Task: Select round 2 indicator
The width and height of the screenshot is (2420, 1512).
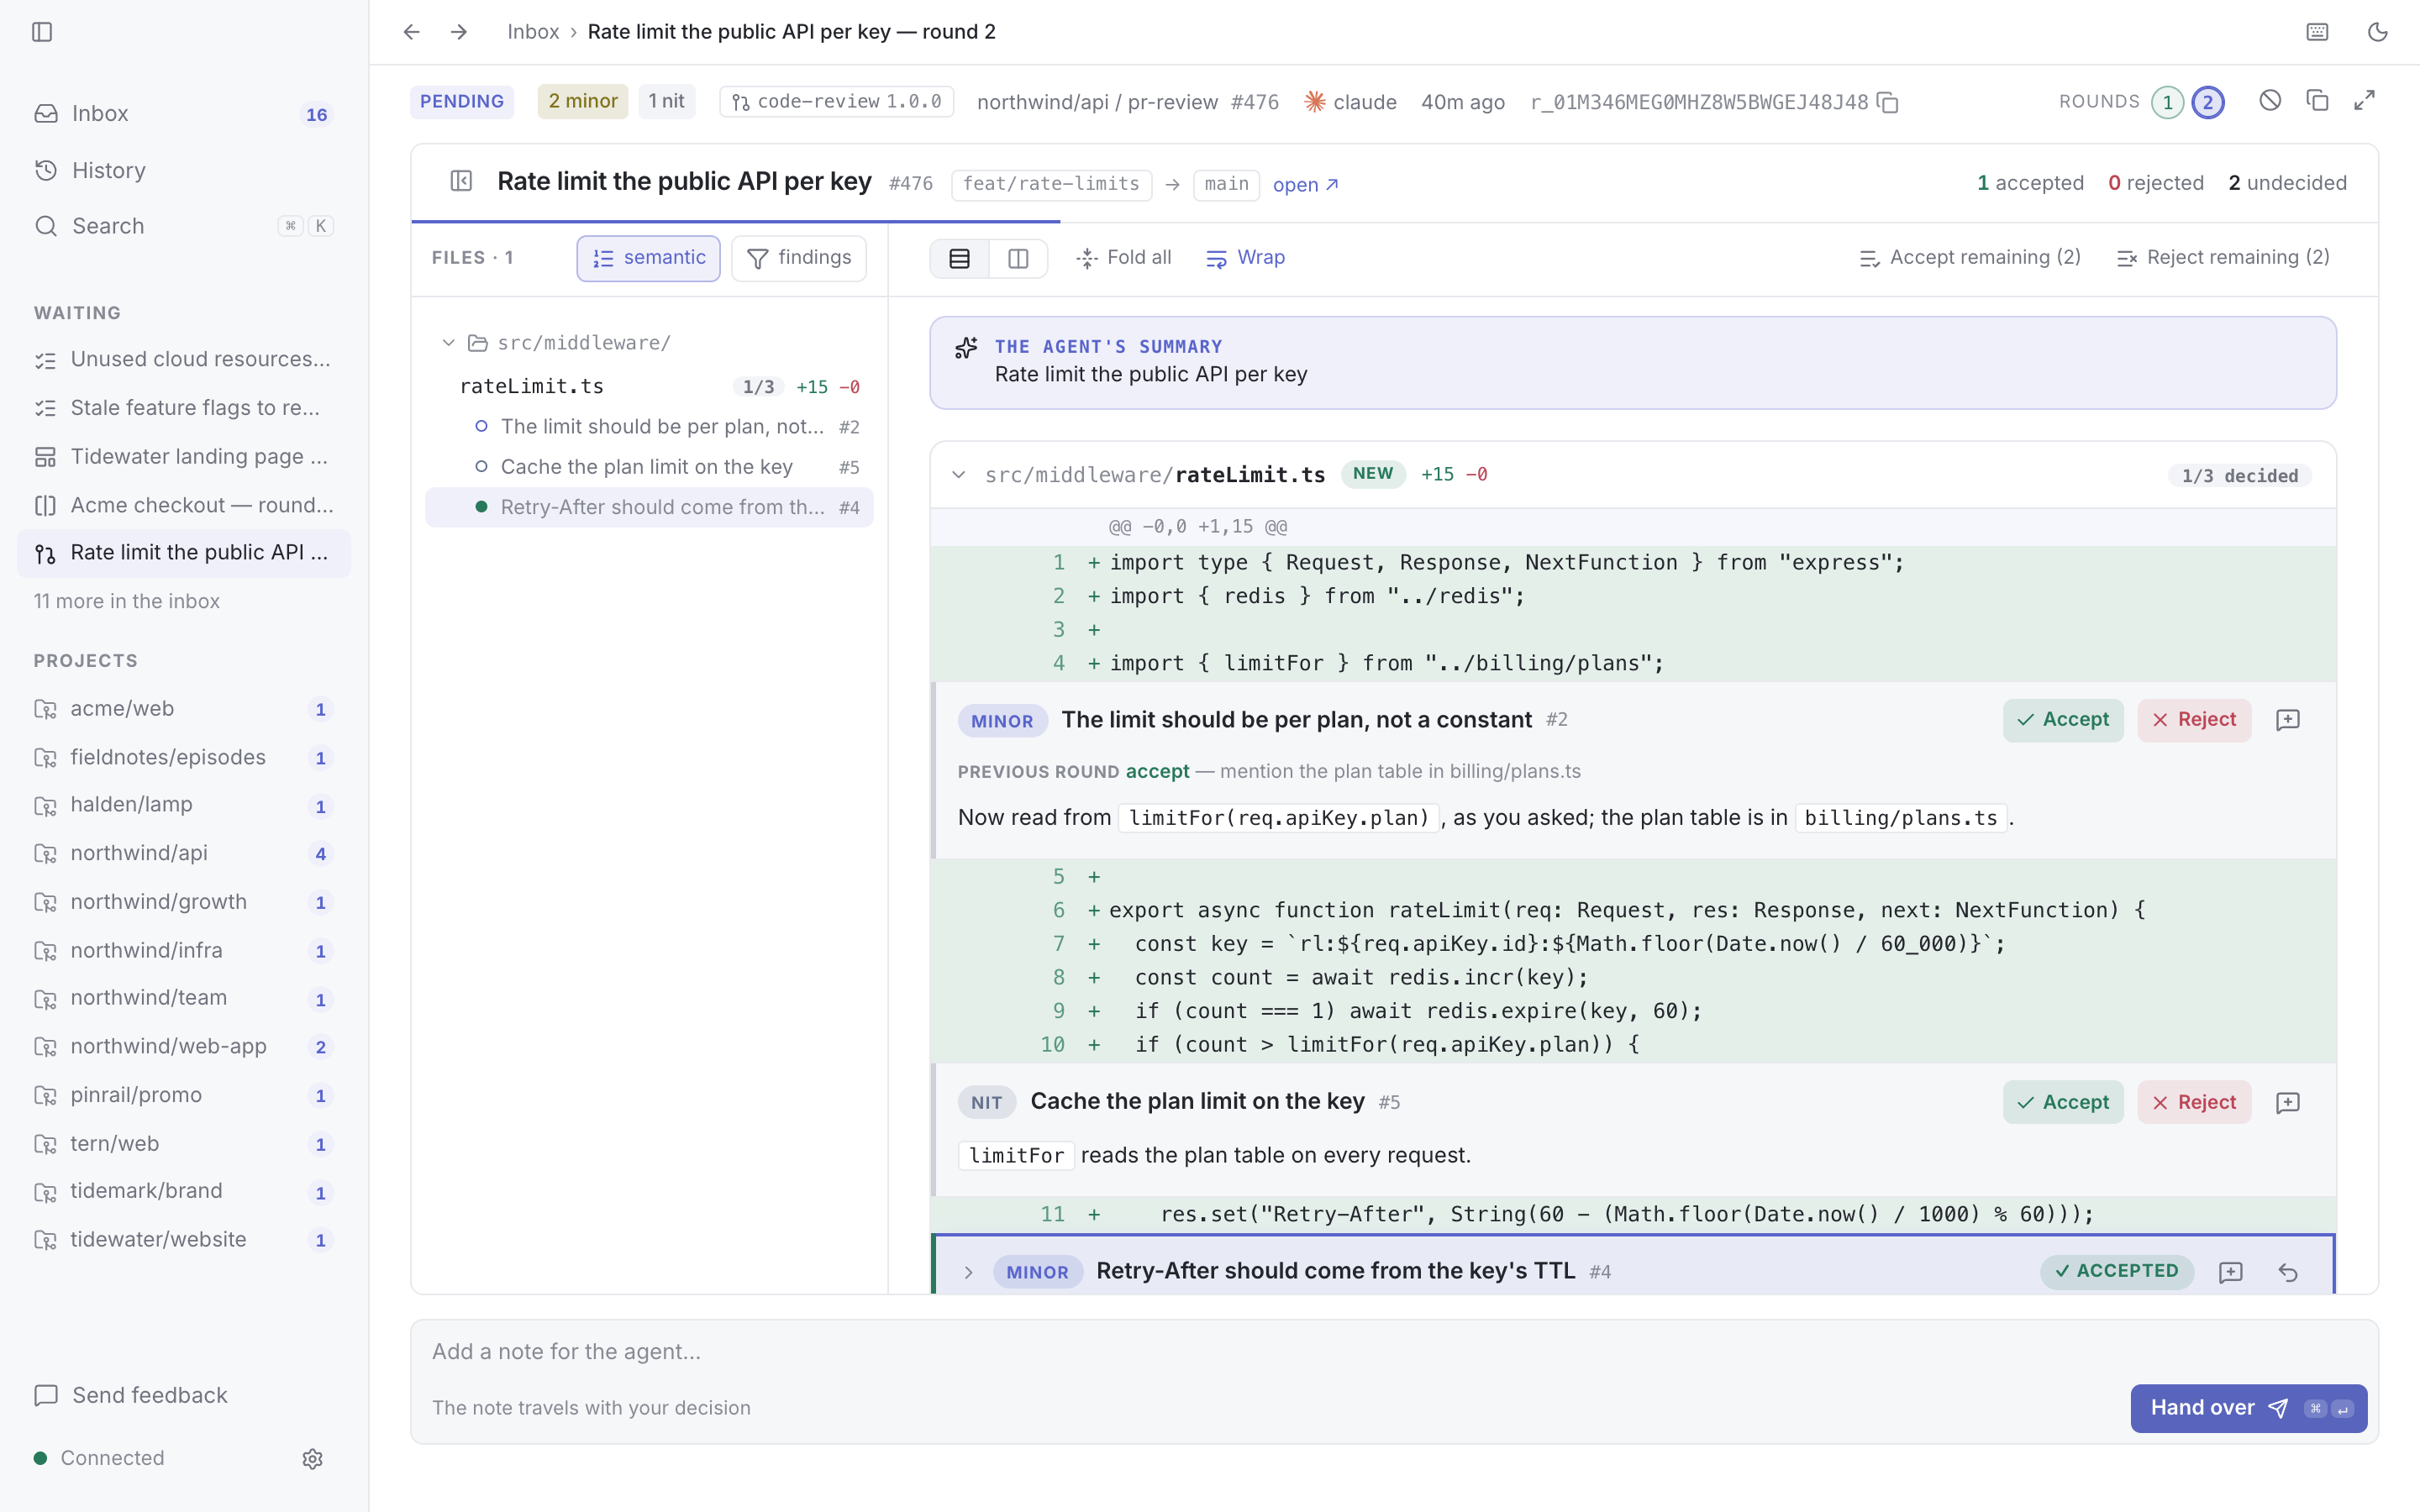Action: (2208, 102)
